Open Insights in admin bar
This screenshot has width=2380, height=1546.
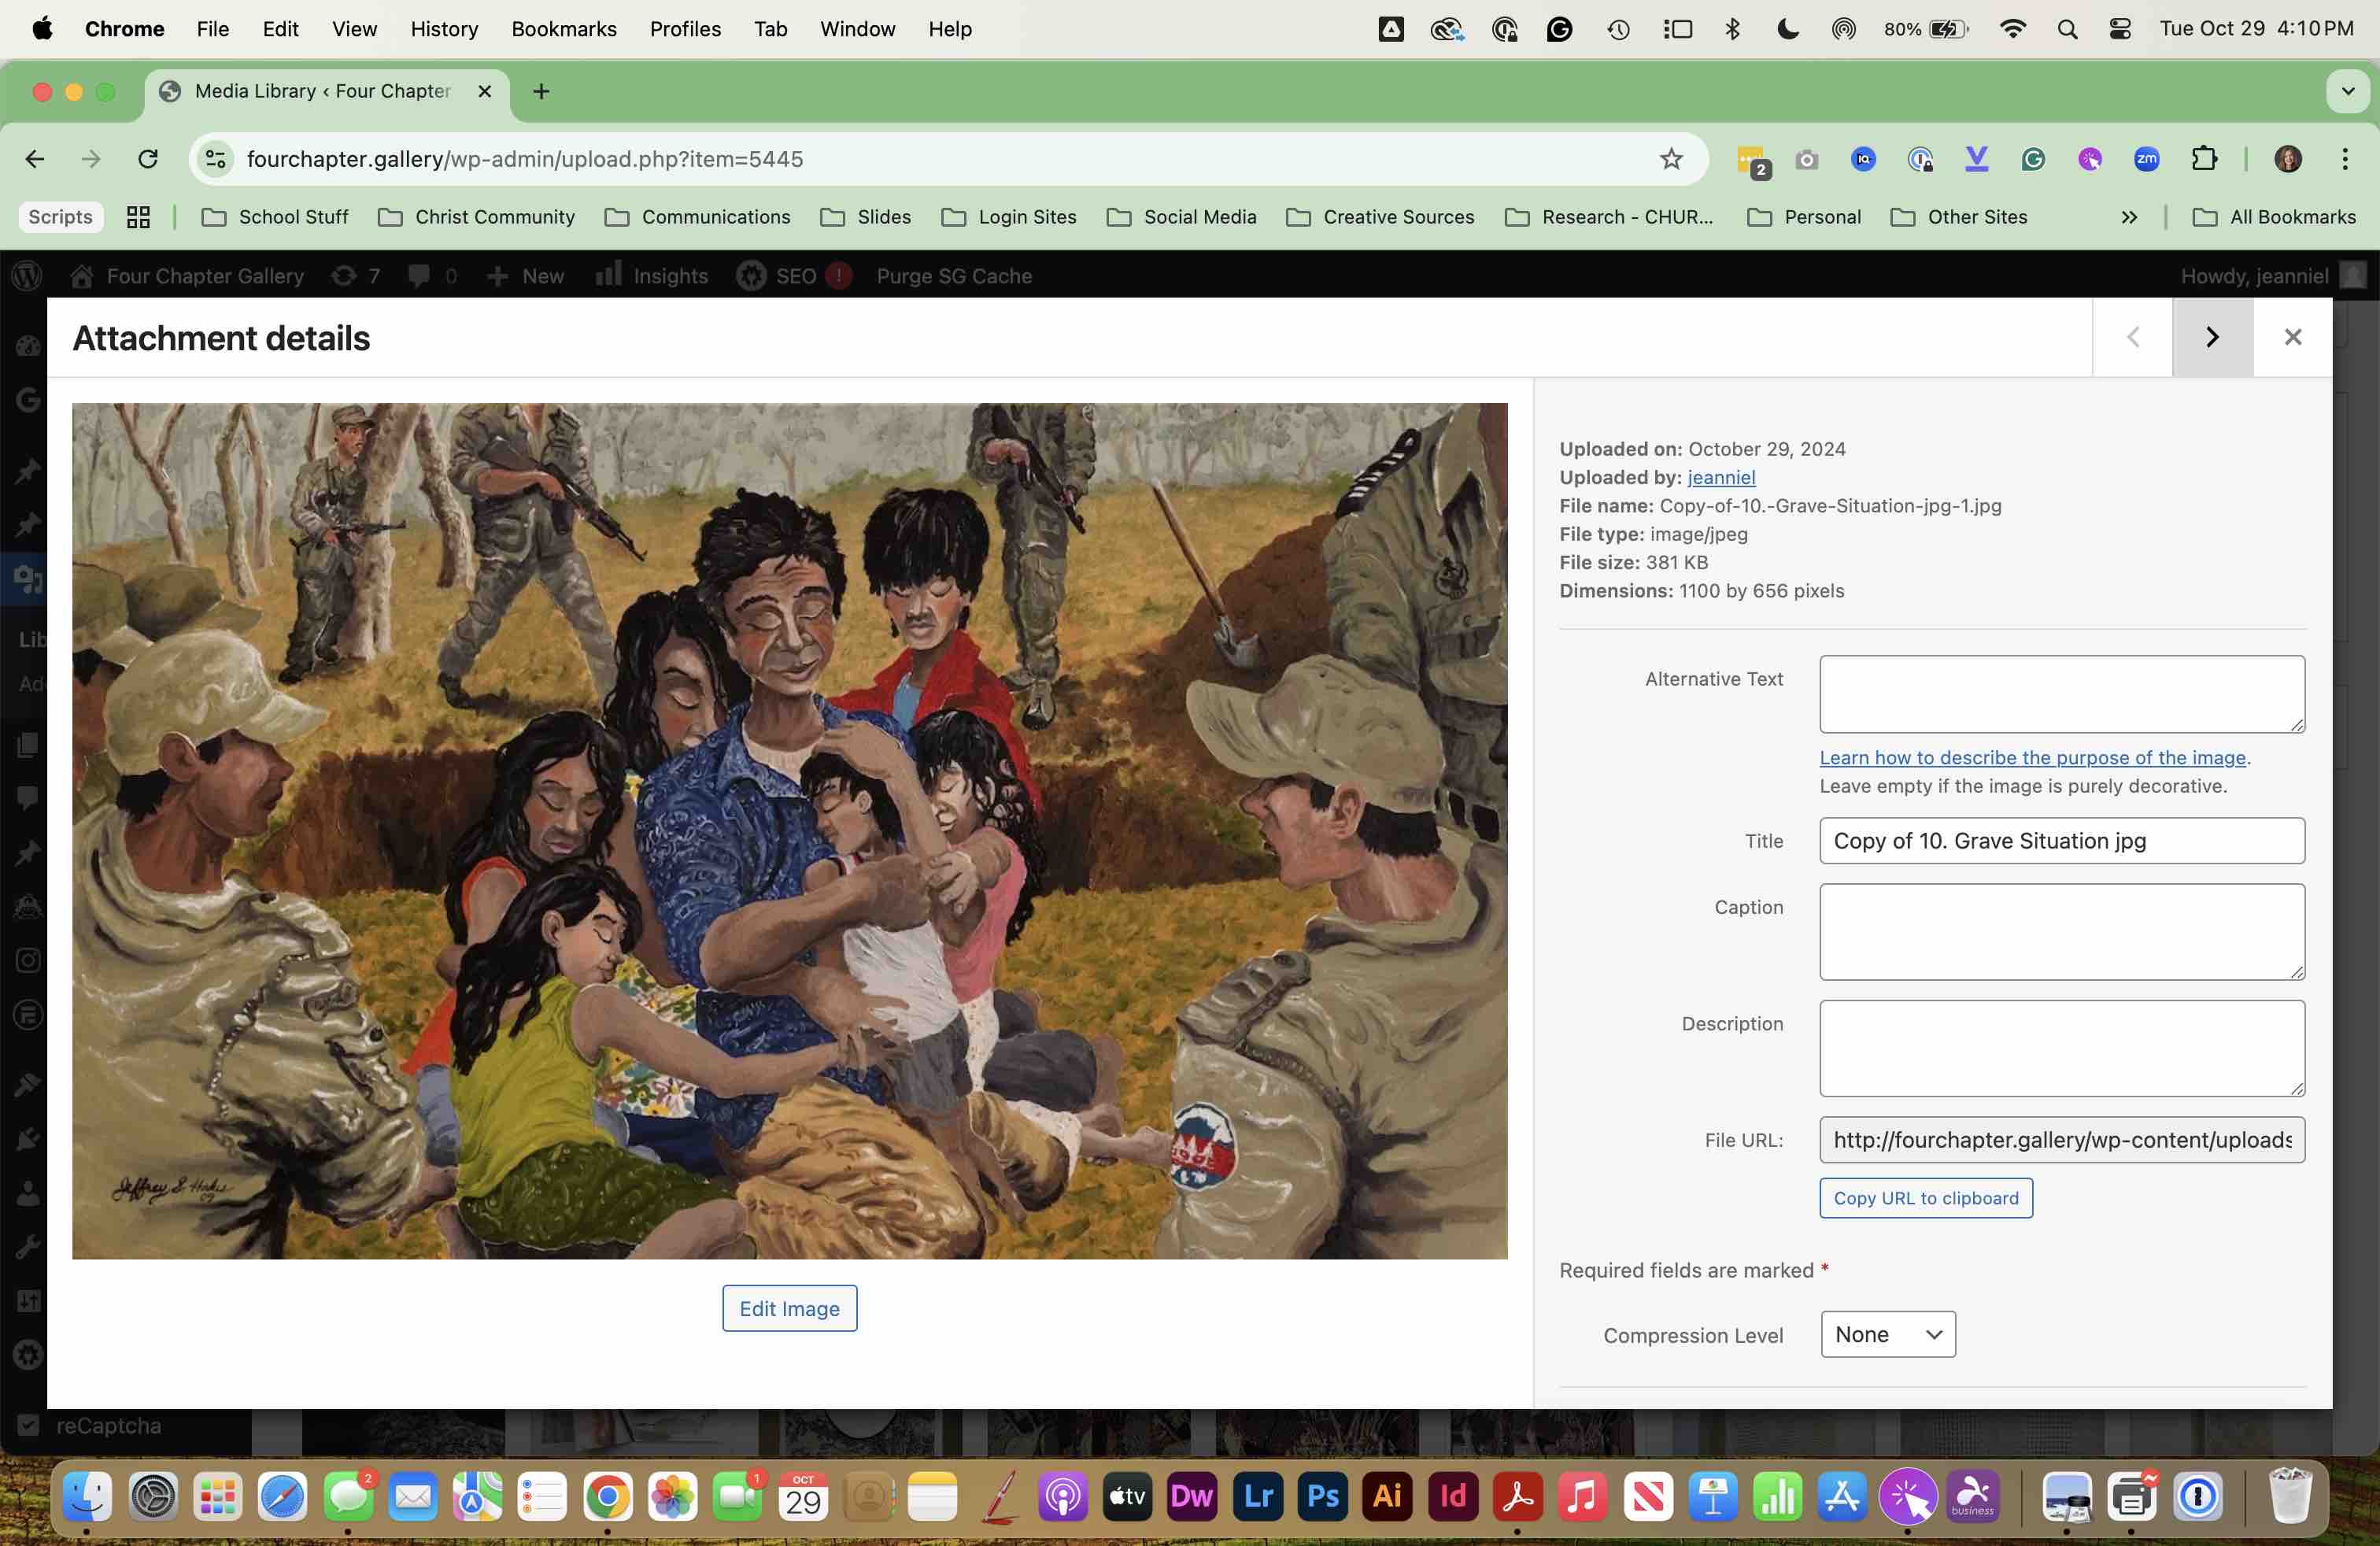(652, 275)
